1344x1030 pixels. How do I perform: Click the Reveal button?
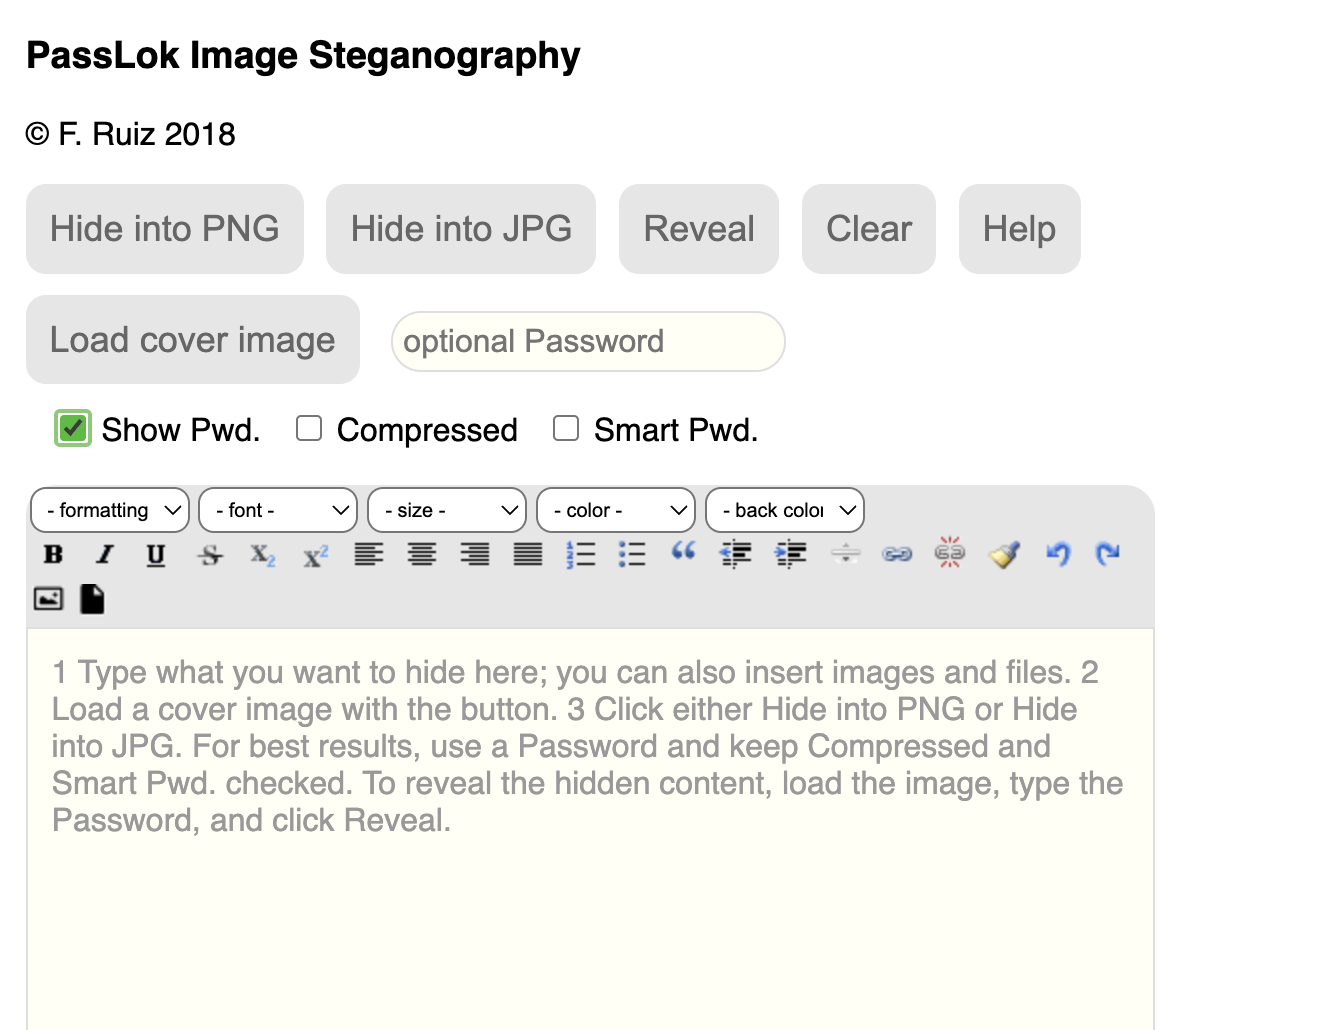(x=699, y=229)
